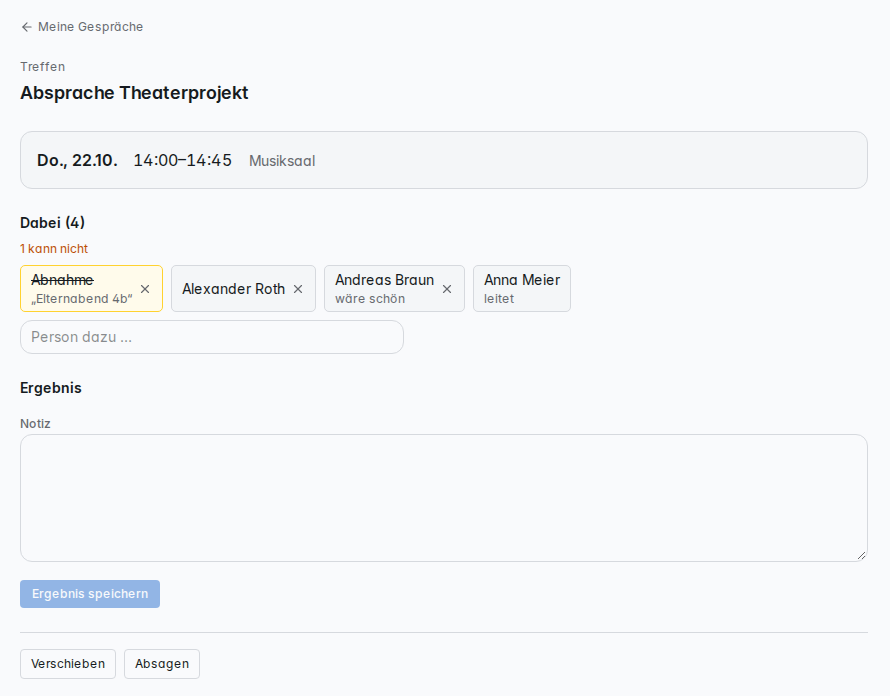Click the Absprache Theaterprojekt title
This screenshot has width=890, height=696.
pyautogui.click(x=135, y=93)
